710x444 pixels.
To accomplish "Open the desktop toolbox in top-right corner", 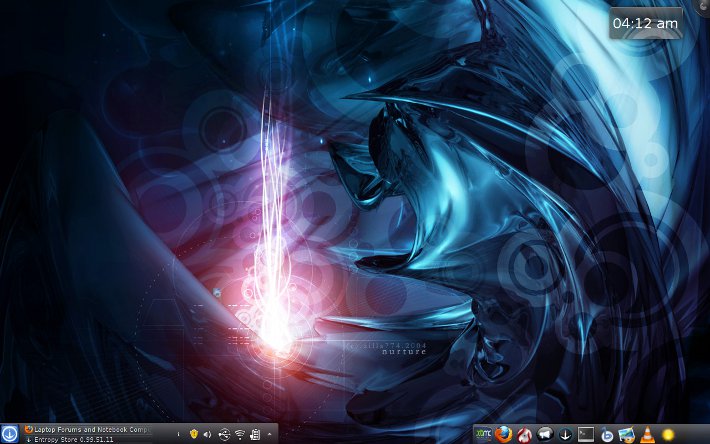I will click(x=703, y=6).
